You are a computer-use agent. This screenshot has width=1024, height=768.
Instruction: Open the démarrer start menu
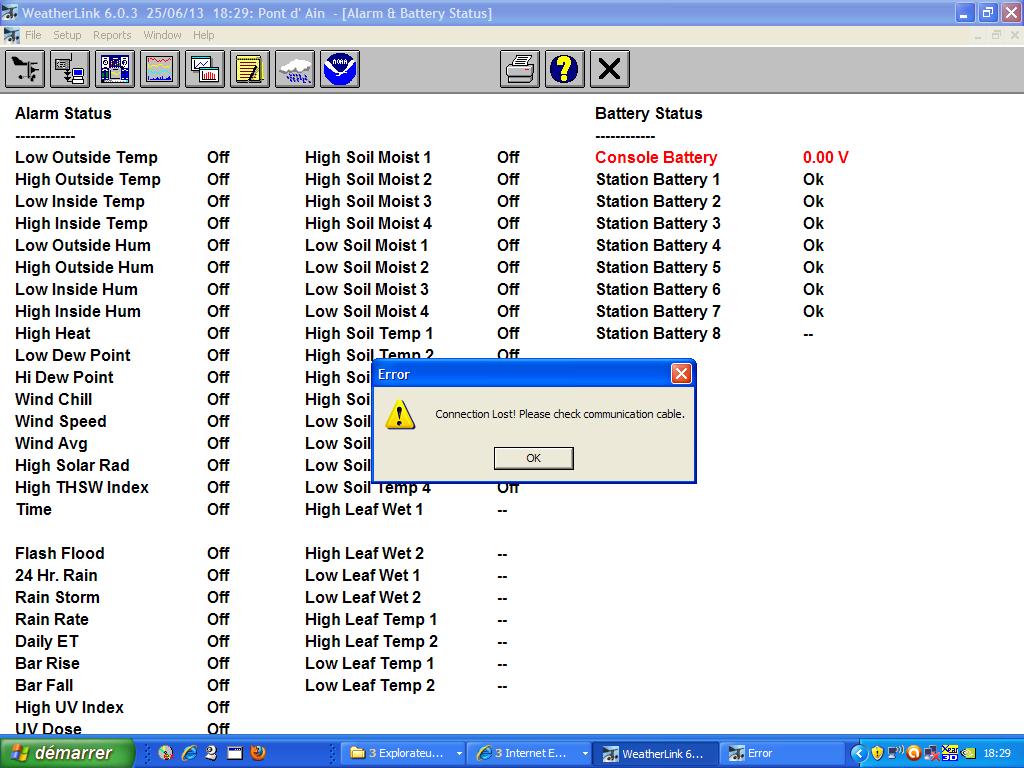(x=67, y=753)
